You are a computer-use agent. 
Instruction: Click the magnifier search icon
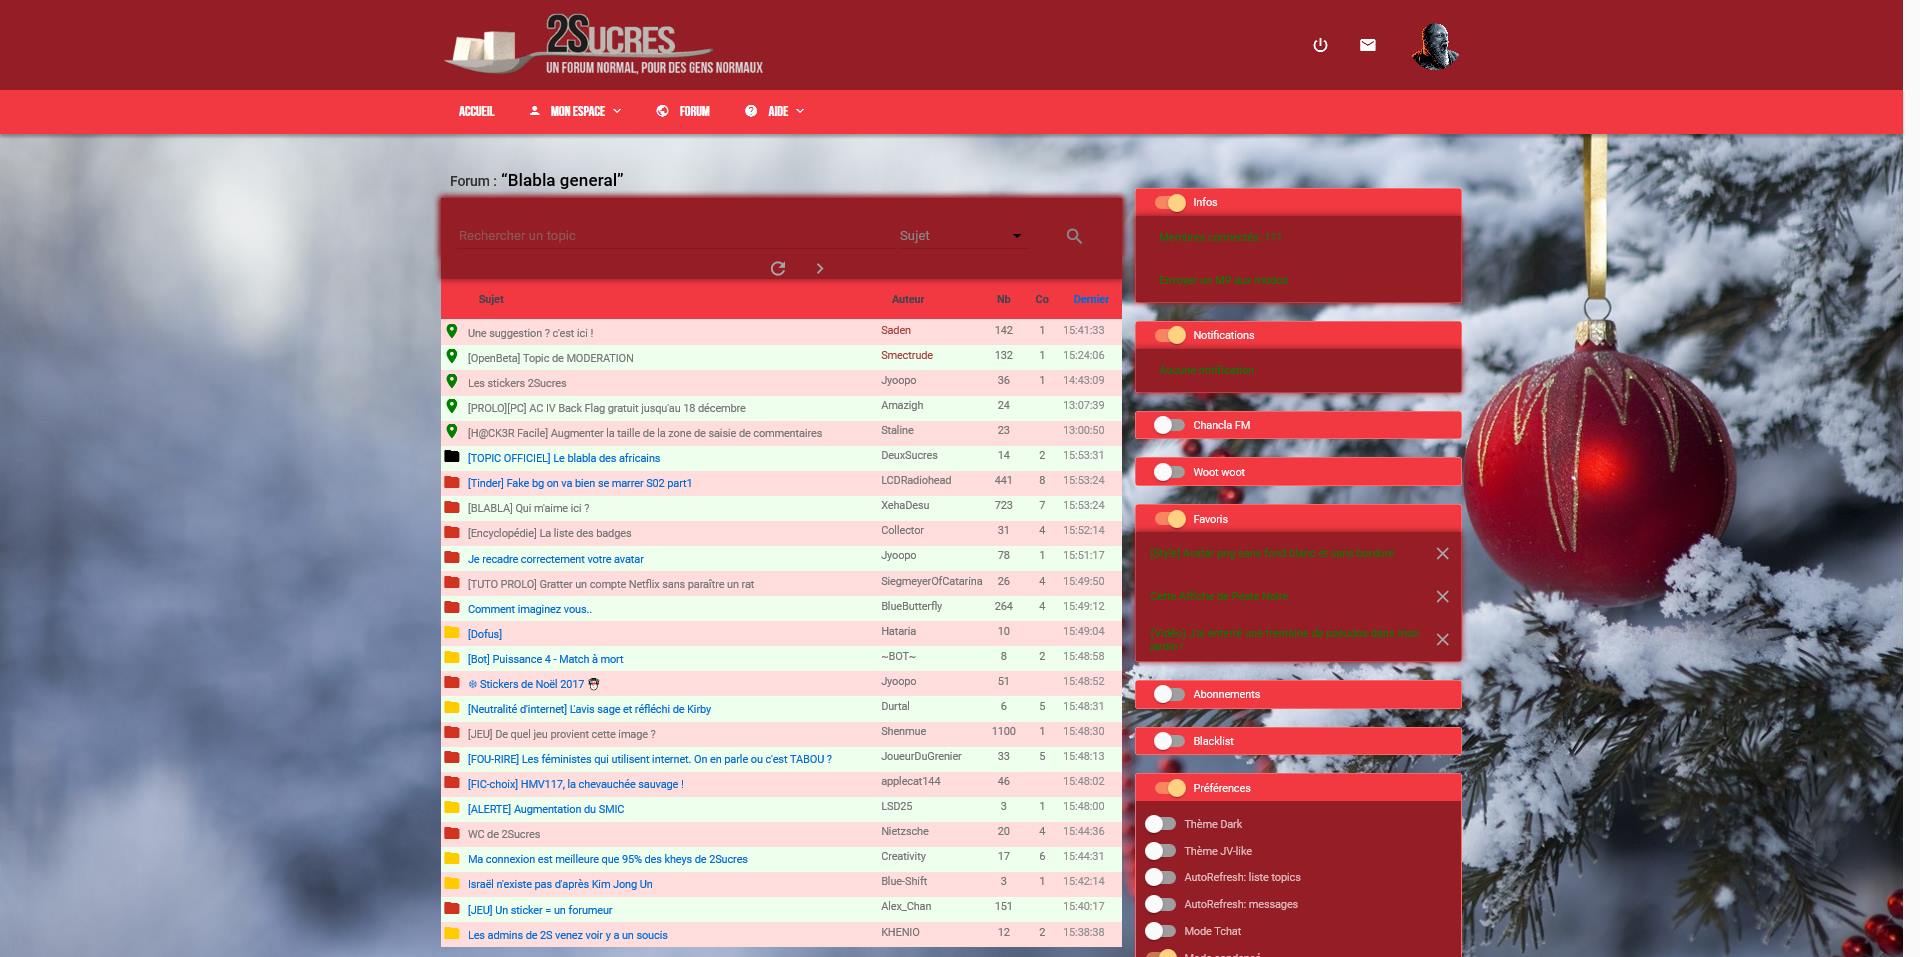click(1074, 236)
